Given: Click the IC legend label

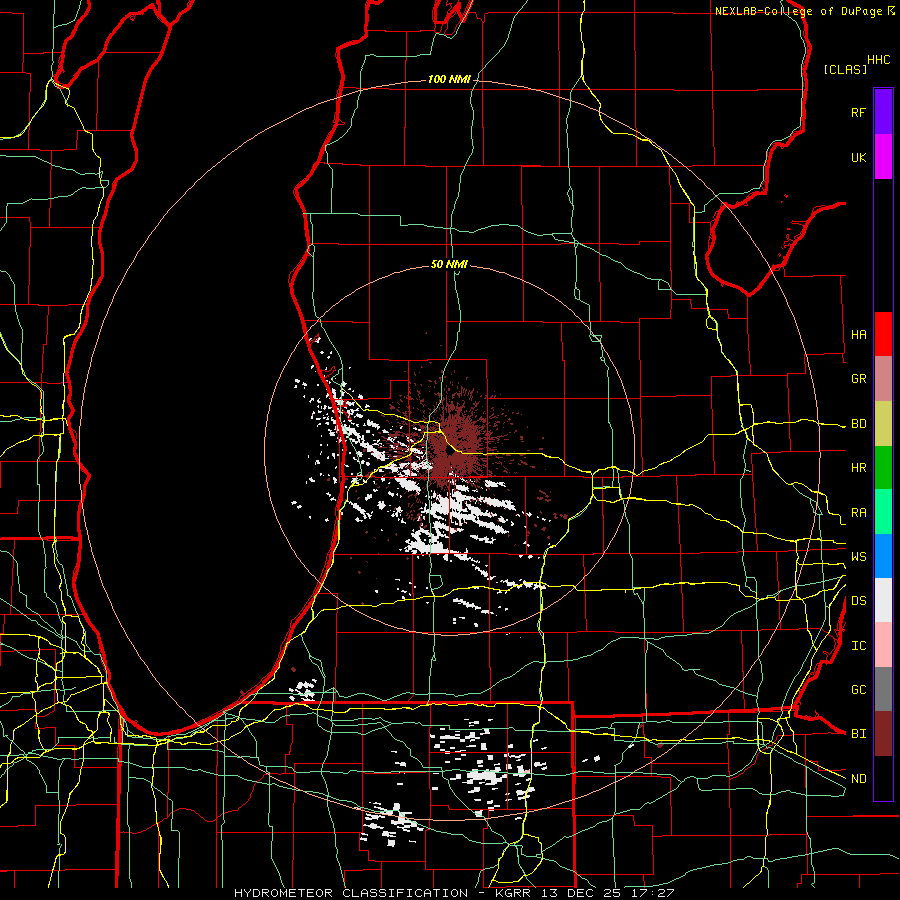Looking at the screenshot, I should 858,646.
